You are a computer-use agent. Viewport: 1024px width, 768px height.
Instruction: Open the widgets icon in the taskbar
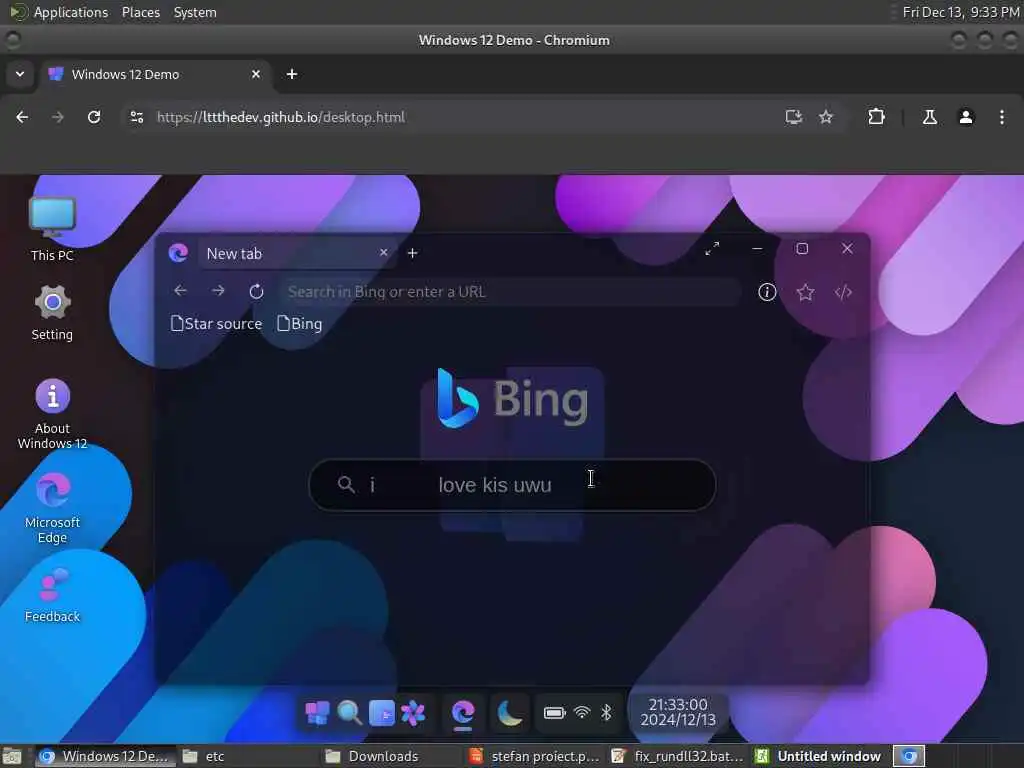pyautogui.click(x=381, y=712)
